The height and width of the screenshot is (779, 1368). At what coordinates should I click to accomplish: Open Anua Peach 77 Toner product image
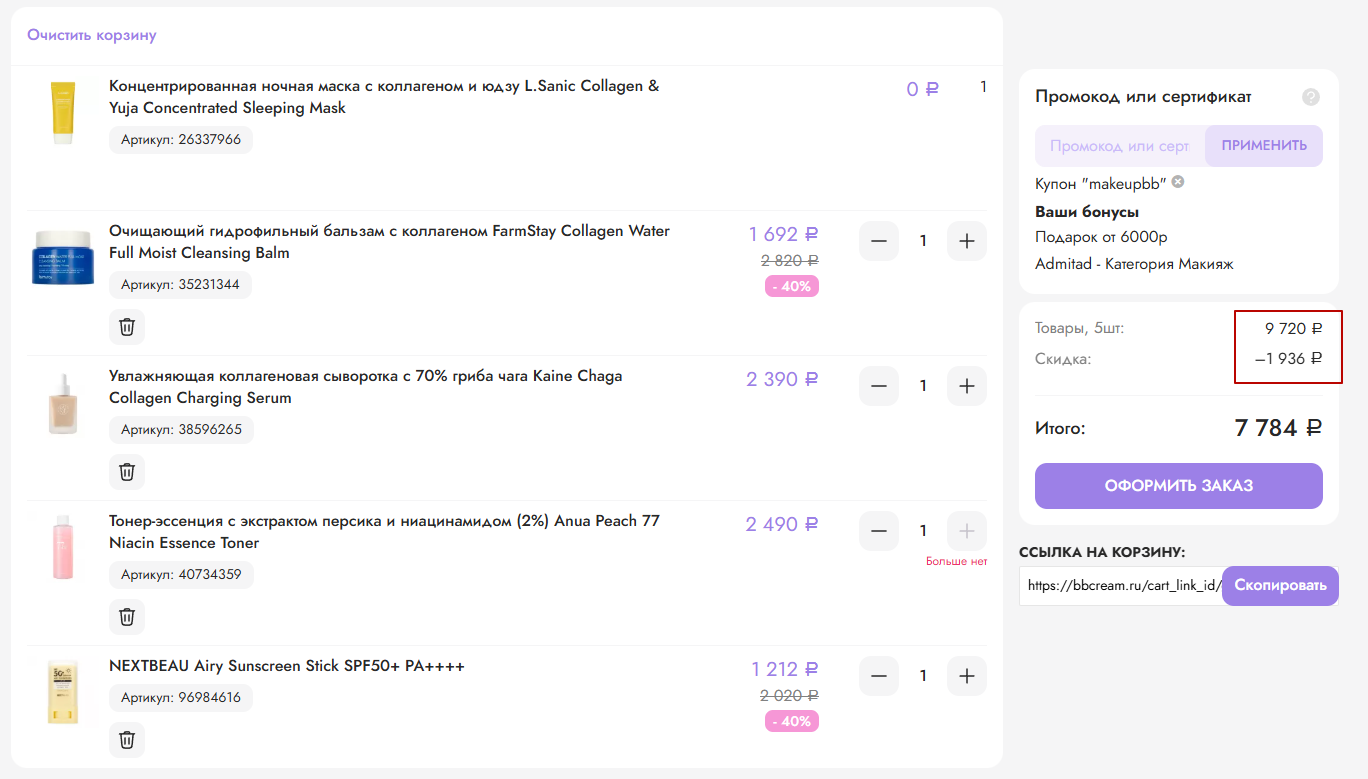pyautogui.click(x=63, y=548)
